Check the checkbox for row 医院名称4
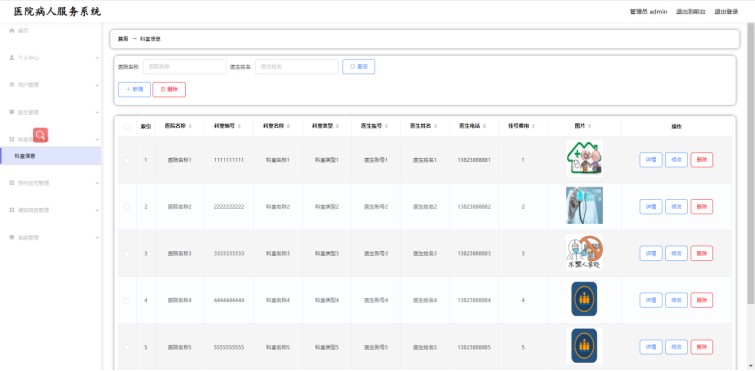Viewport: 755px width, 371px height. tap(127, 300)
